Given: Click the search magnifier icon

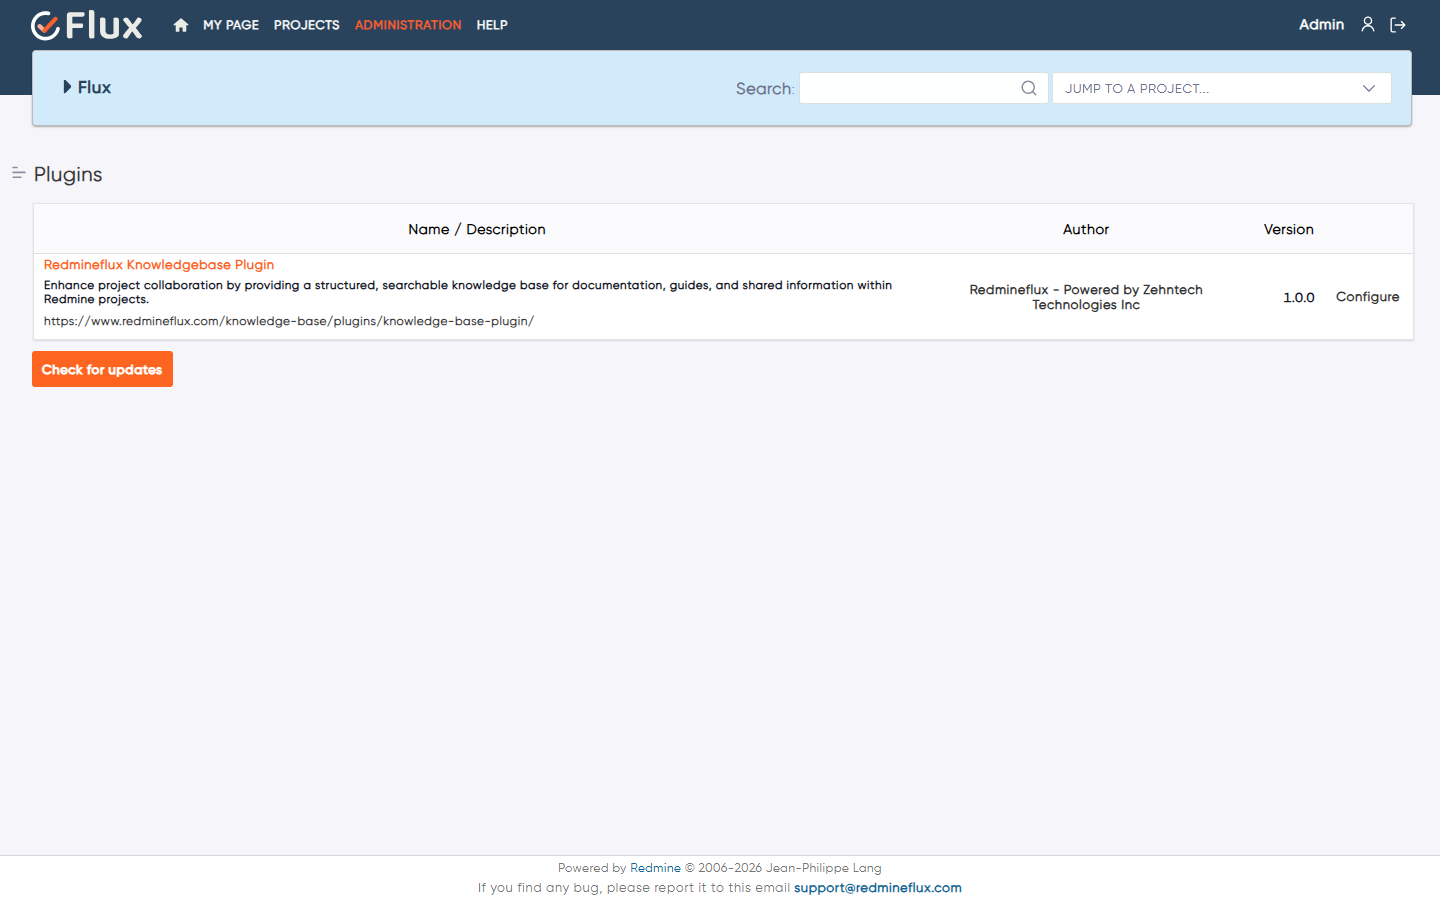Looking at the screenshot, I should (1029, 88).
